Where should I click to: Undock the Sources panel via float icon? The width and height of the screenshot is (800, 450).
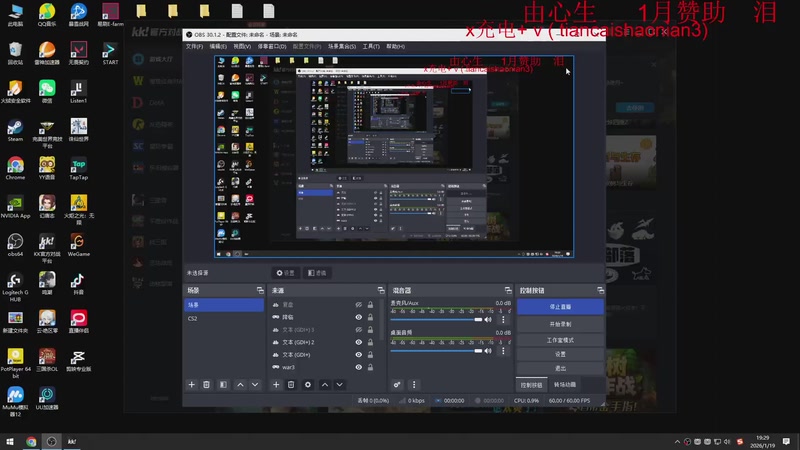coord(381,290)
